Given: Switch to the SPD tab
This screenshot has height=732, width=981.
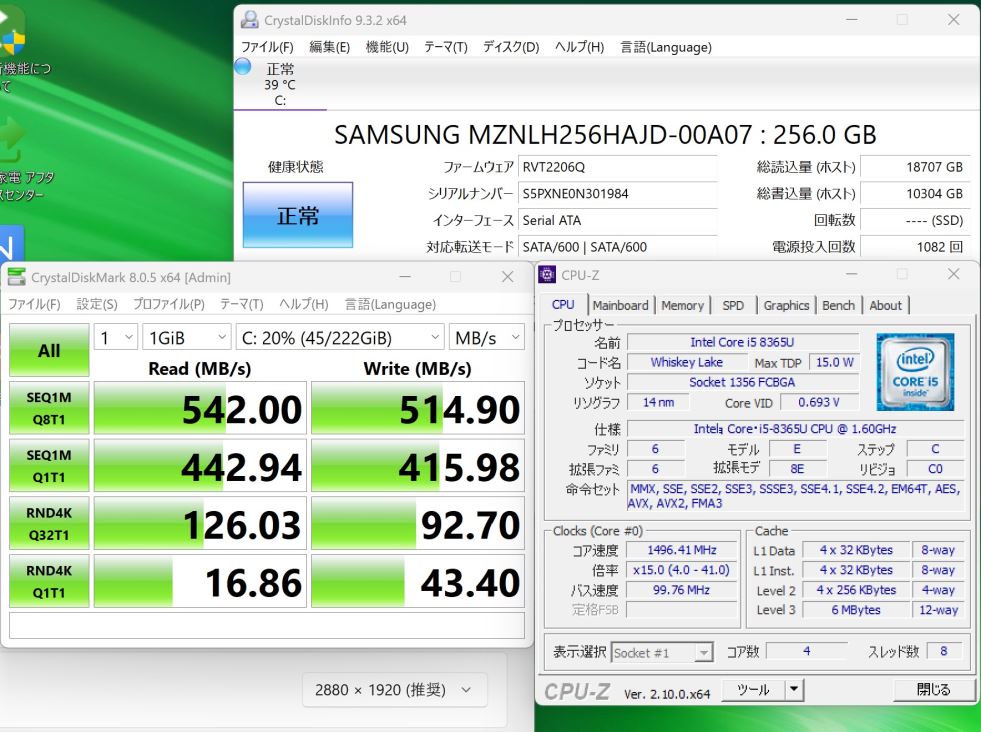Looking at the screenshot, I should coord(733,305).
